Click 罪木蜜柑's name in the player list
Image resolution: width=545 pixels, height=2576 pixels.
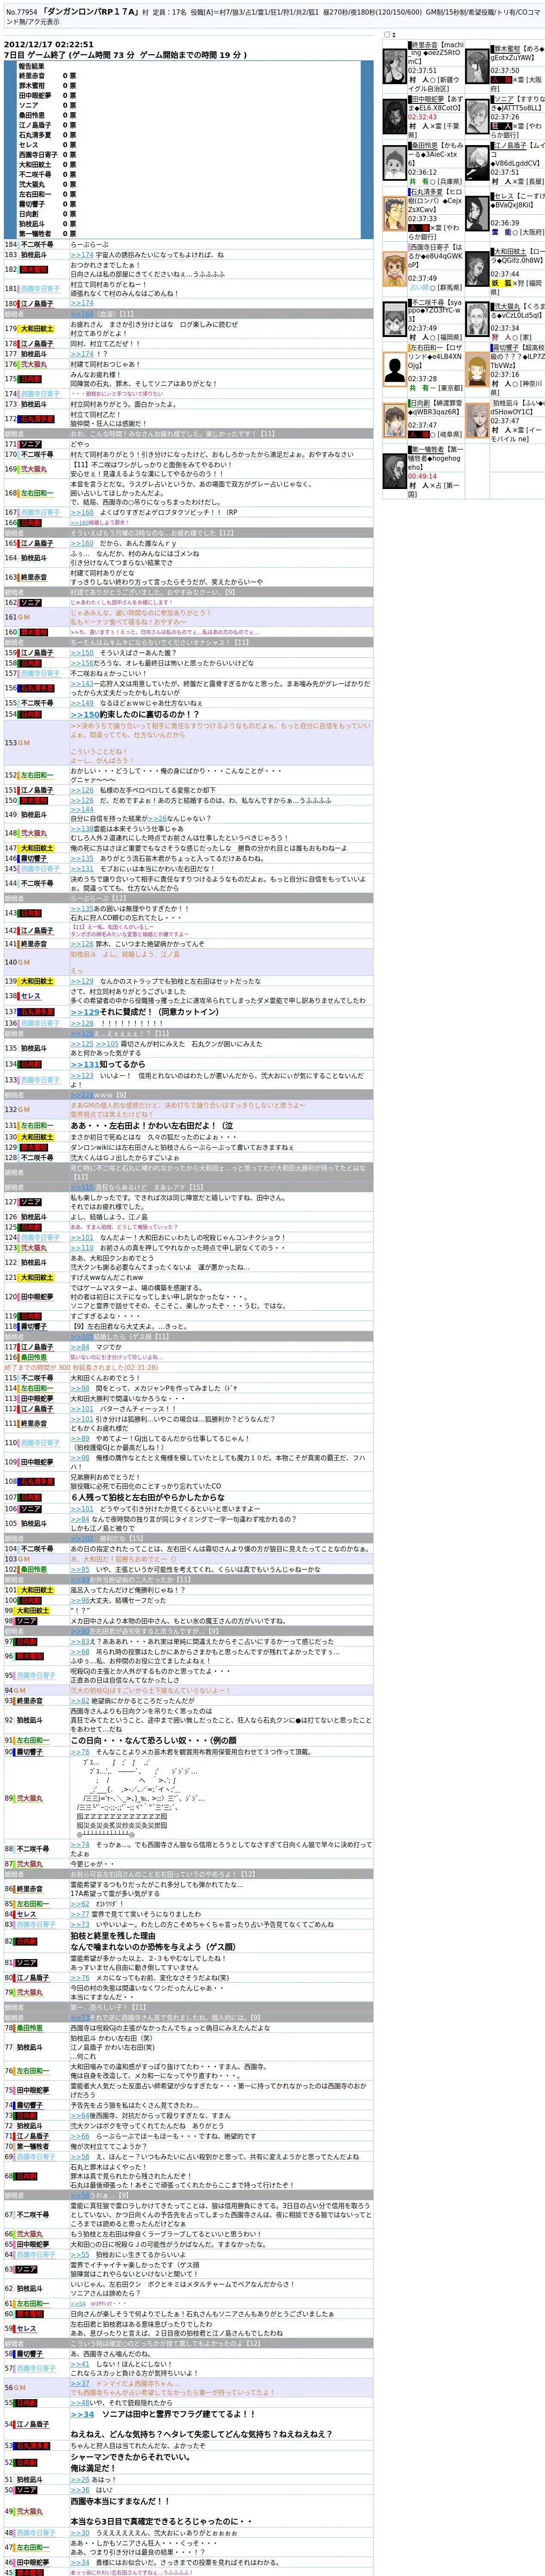point(508,48)
